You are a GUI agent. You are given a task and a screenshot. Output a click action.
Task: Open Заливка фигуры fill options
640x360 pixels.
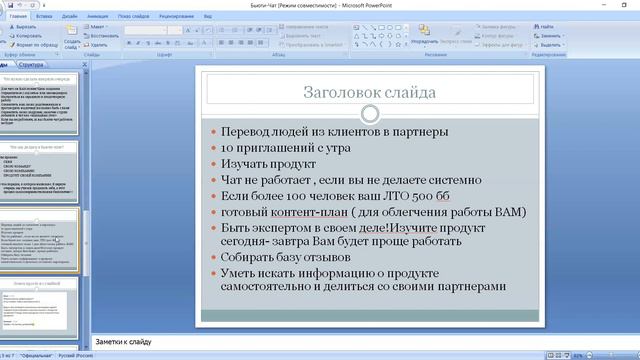pyautogui.click(x=496, y=27)
